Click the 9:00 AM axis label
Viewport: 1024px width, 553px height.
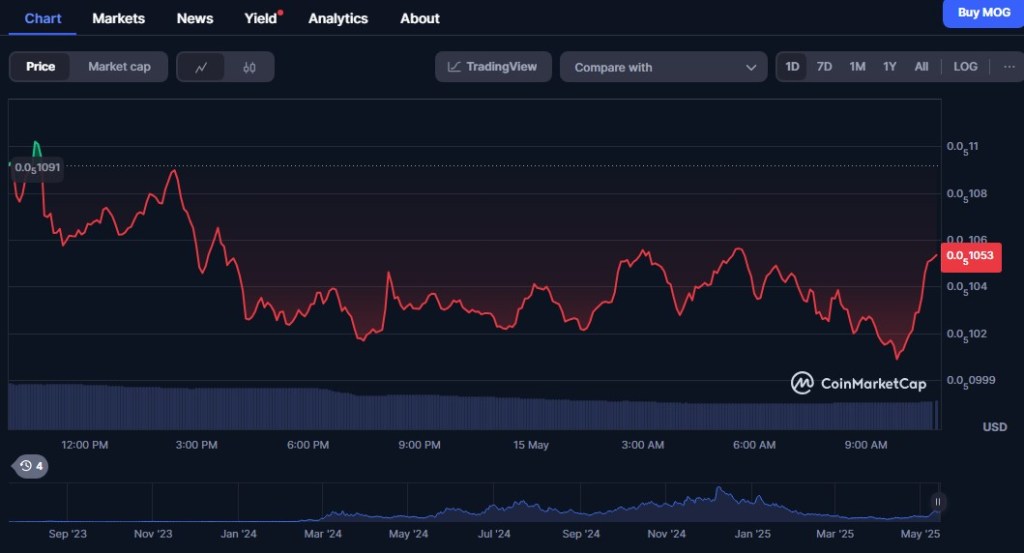[x=866, y=445]
